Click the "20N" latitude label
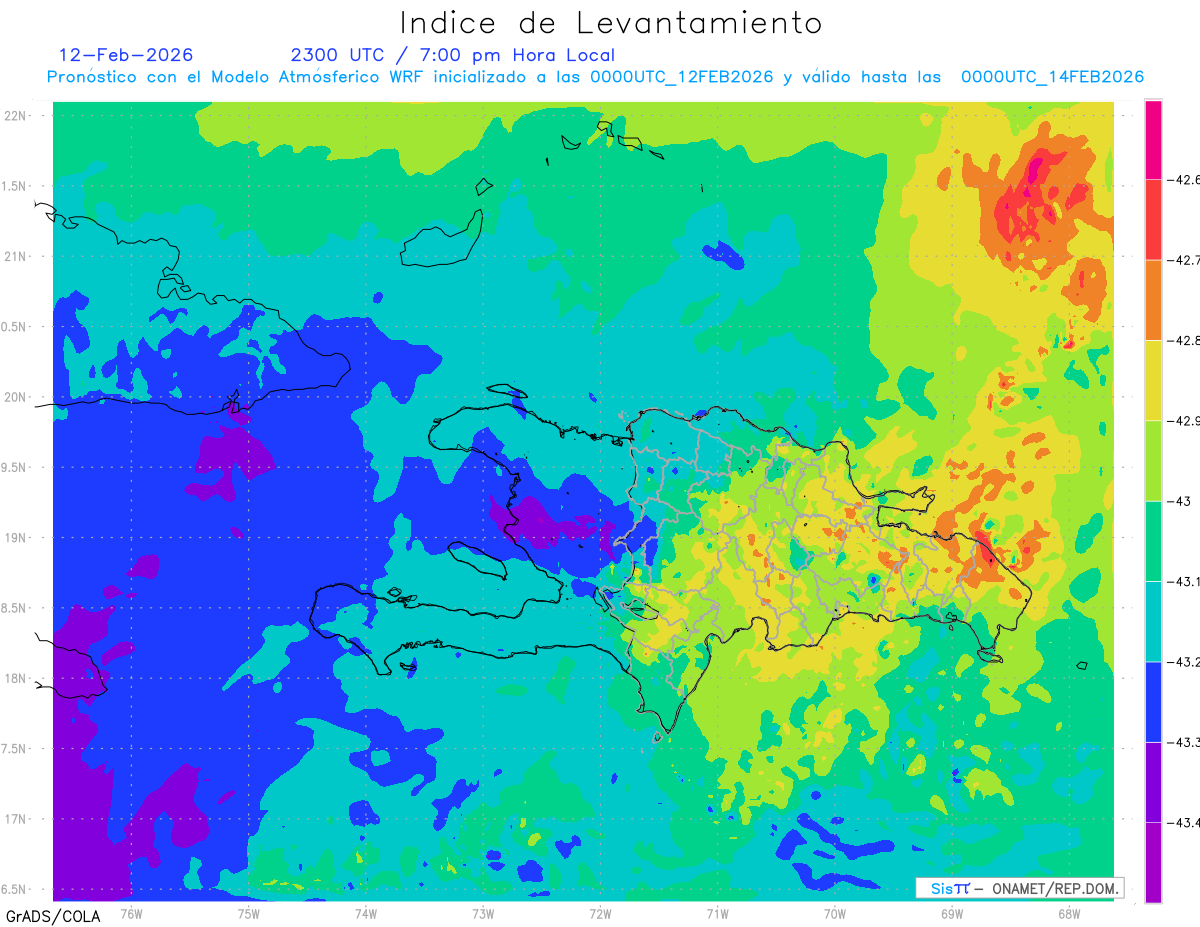 [16, 397]
